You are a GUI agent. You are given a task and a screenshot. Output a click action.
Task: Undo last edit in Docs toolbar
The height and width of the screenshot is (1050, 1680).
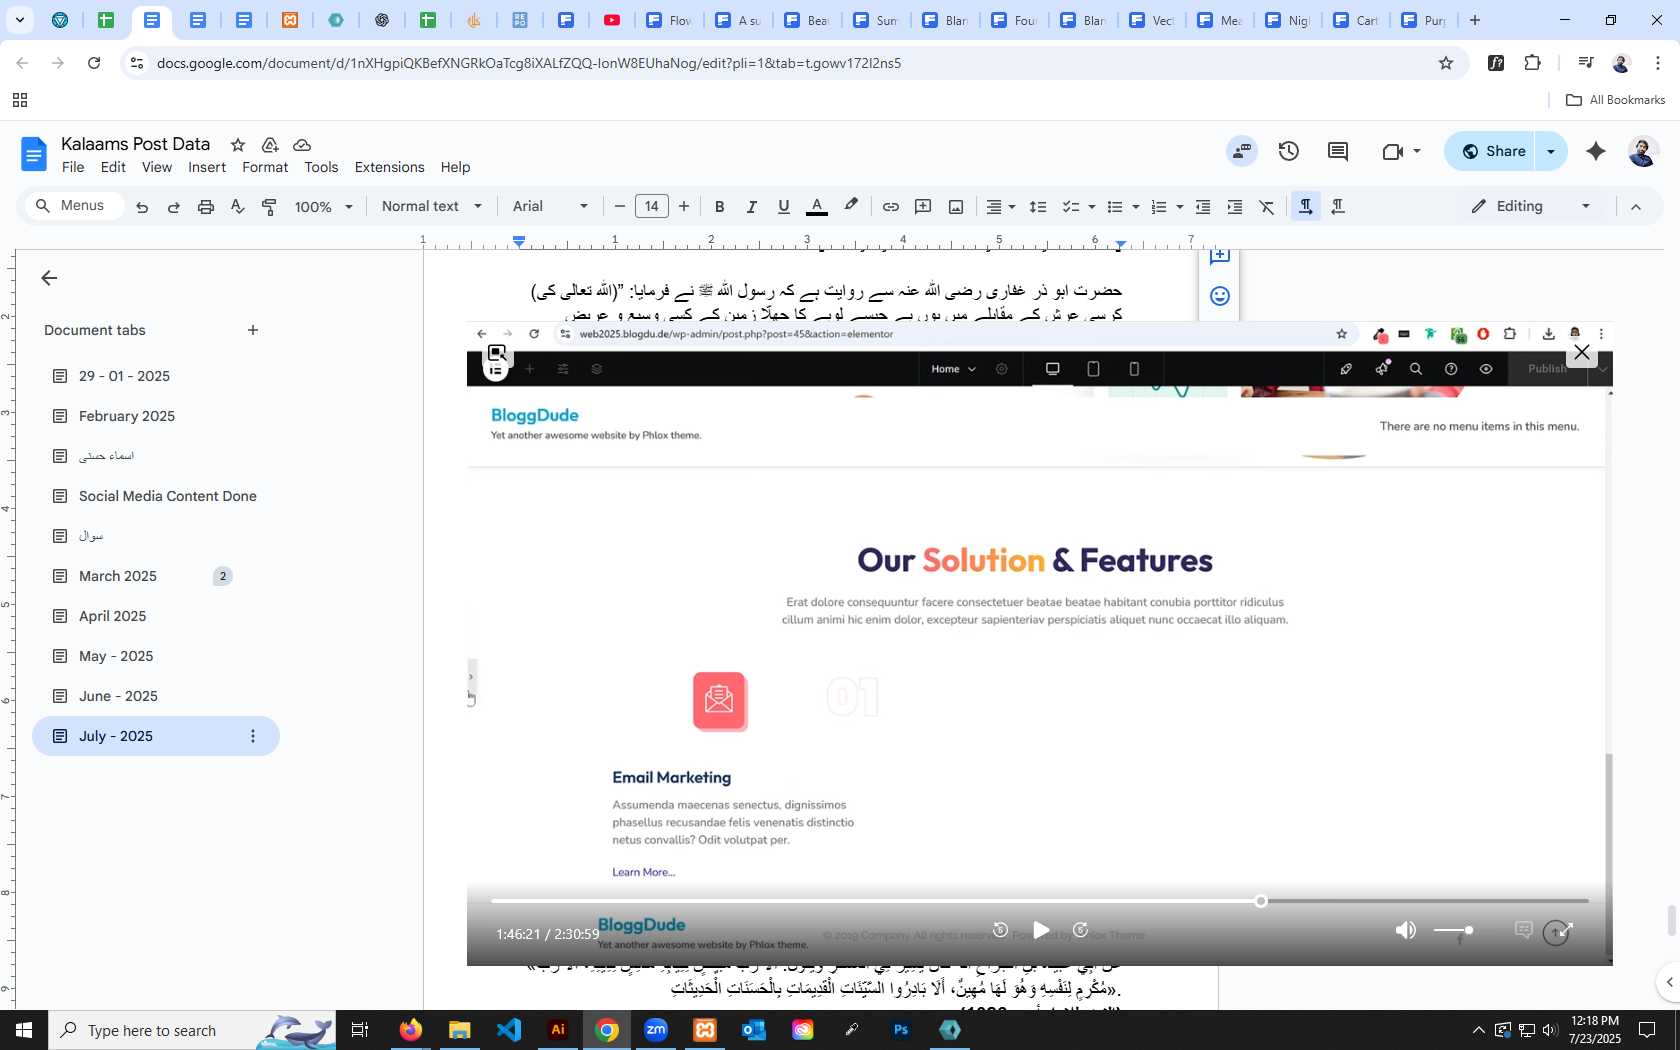coord(142,207)
